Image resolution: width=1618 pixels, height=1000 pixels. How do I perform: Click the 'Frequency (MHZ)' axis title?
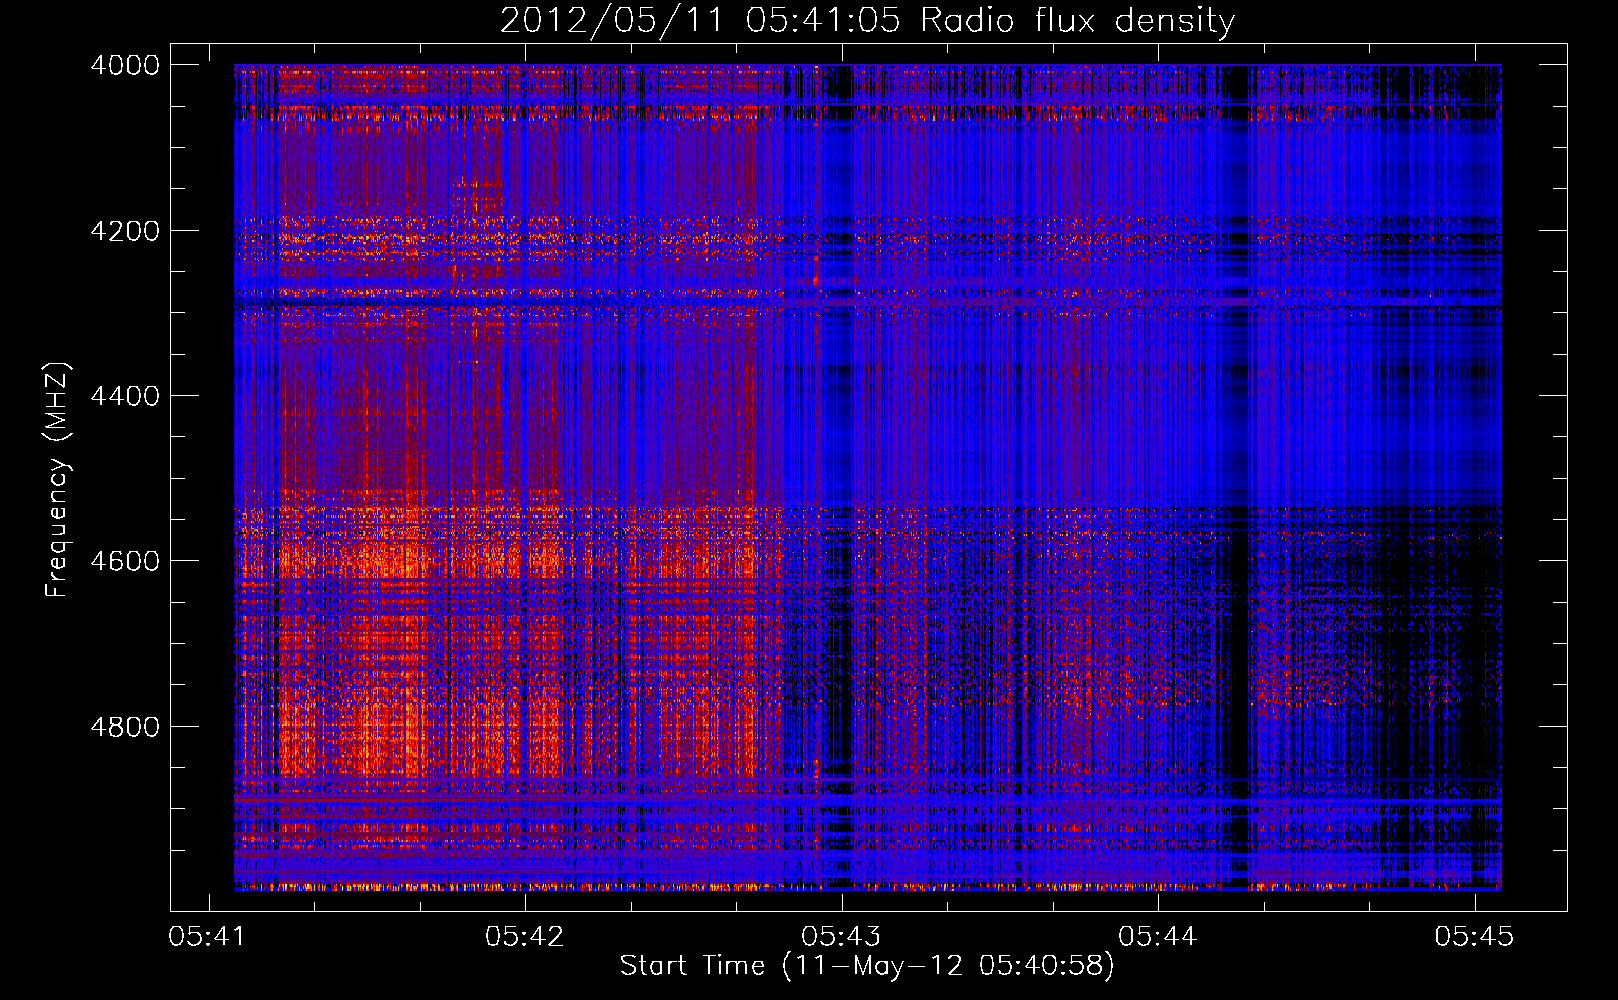point(58,480)
